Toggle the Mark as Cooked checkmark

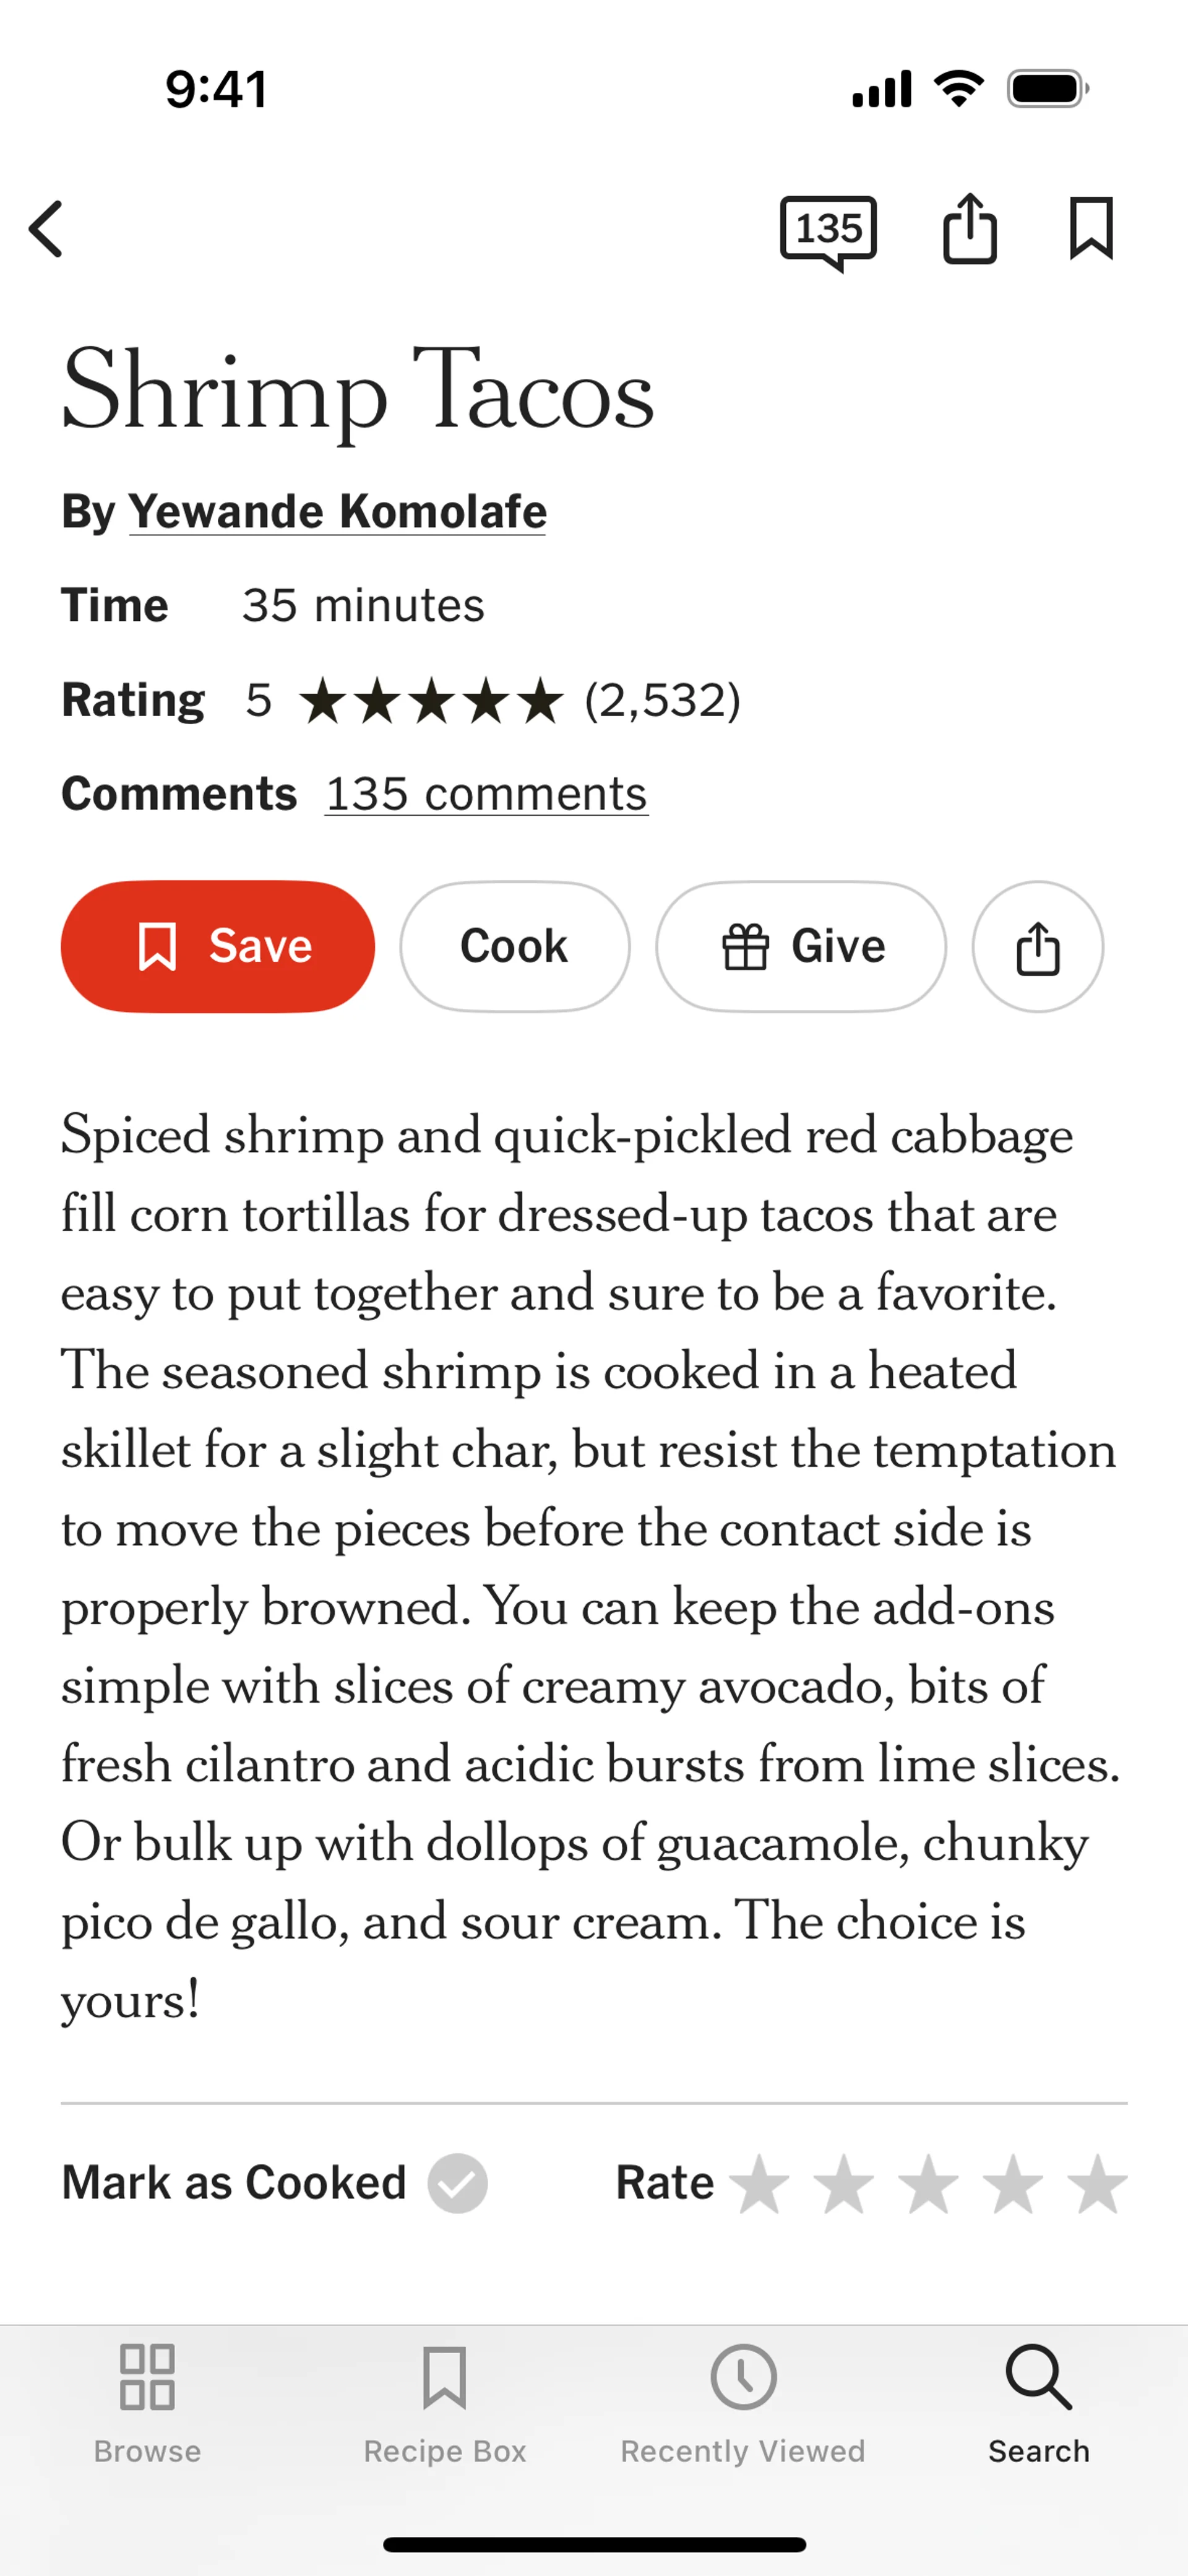457,2183
